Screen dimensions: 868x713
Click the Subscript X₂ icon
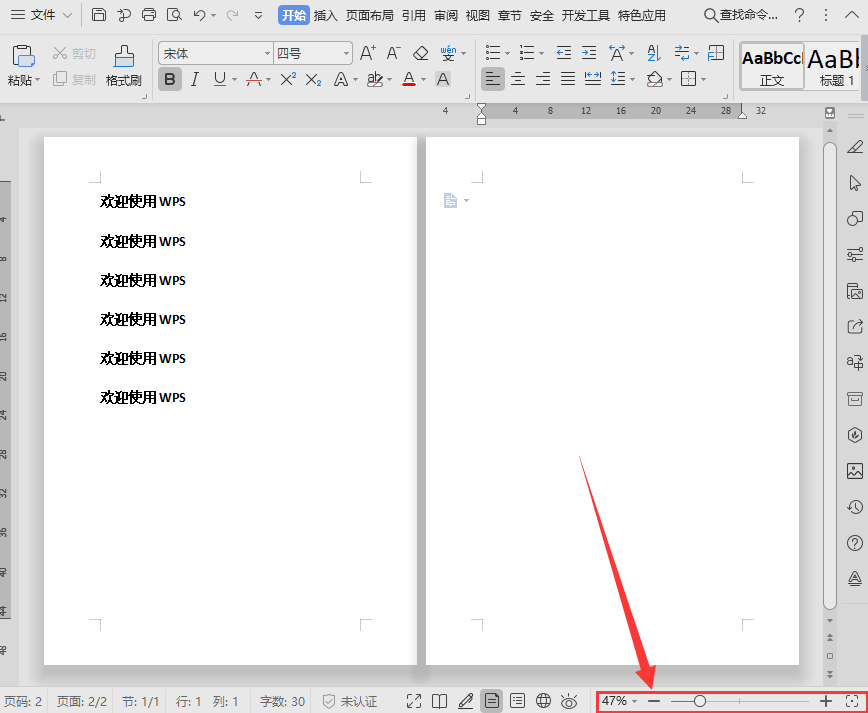pos(313,80)
